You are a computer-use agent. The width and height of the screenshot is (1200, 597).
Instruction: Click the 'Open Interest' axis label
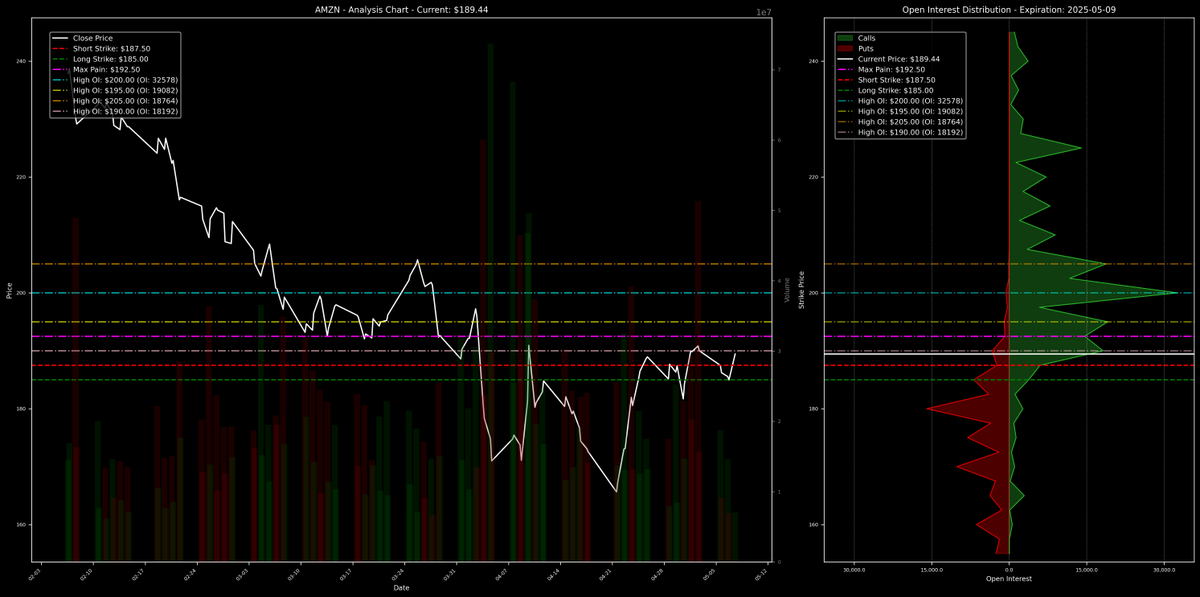tap(1009, 579)
